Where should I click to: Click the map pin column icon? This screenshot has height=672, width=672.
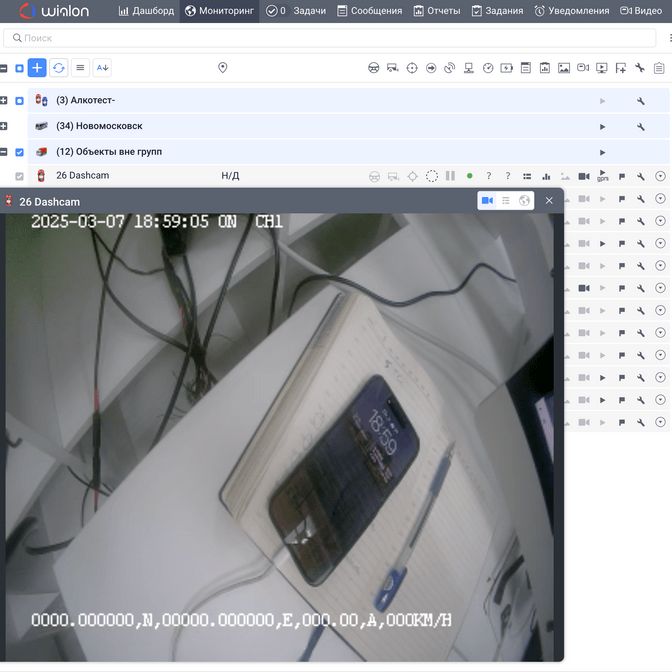click(222, 68)
